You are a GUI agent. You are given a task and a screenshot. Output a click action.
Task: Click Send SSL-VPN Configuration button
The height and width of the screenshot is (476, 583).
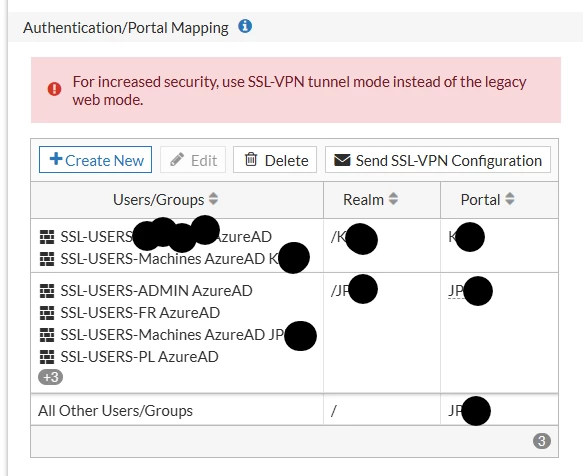click(x=438, y=160)
